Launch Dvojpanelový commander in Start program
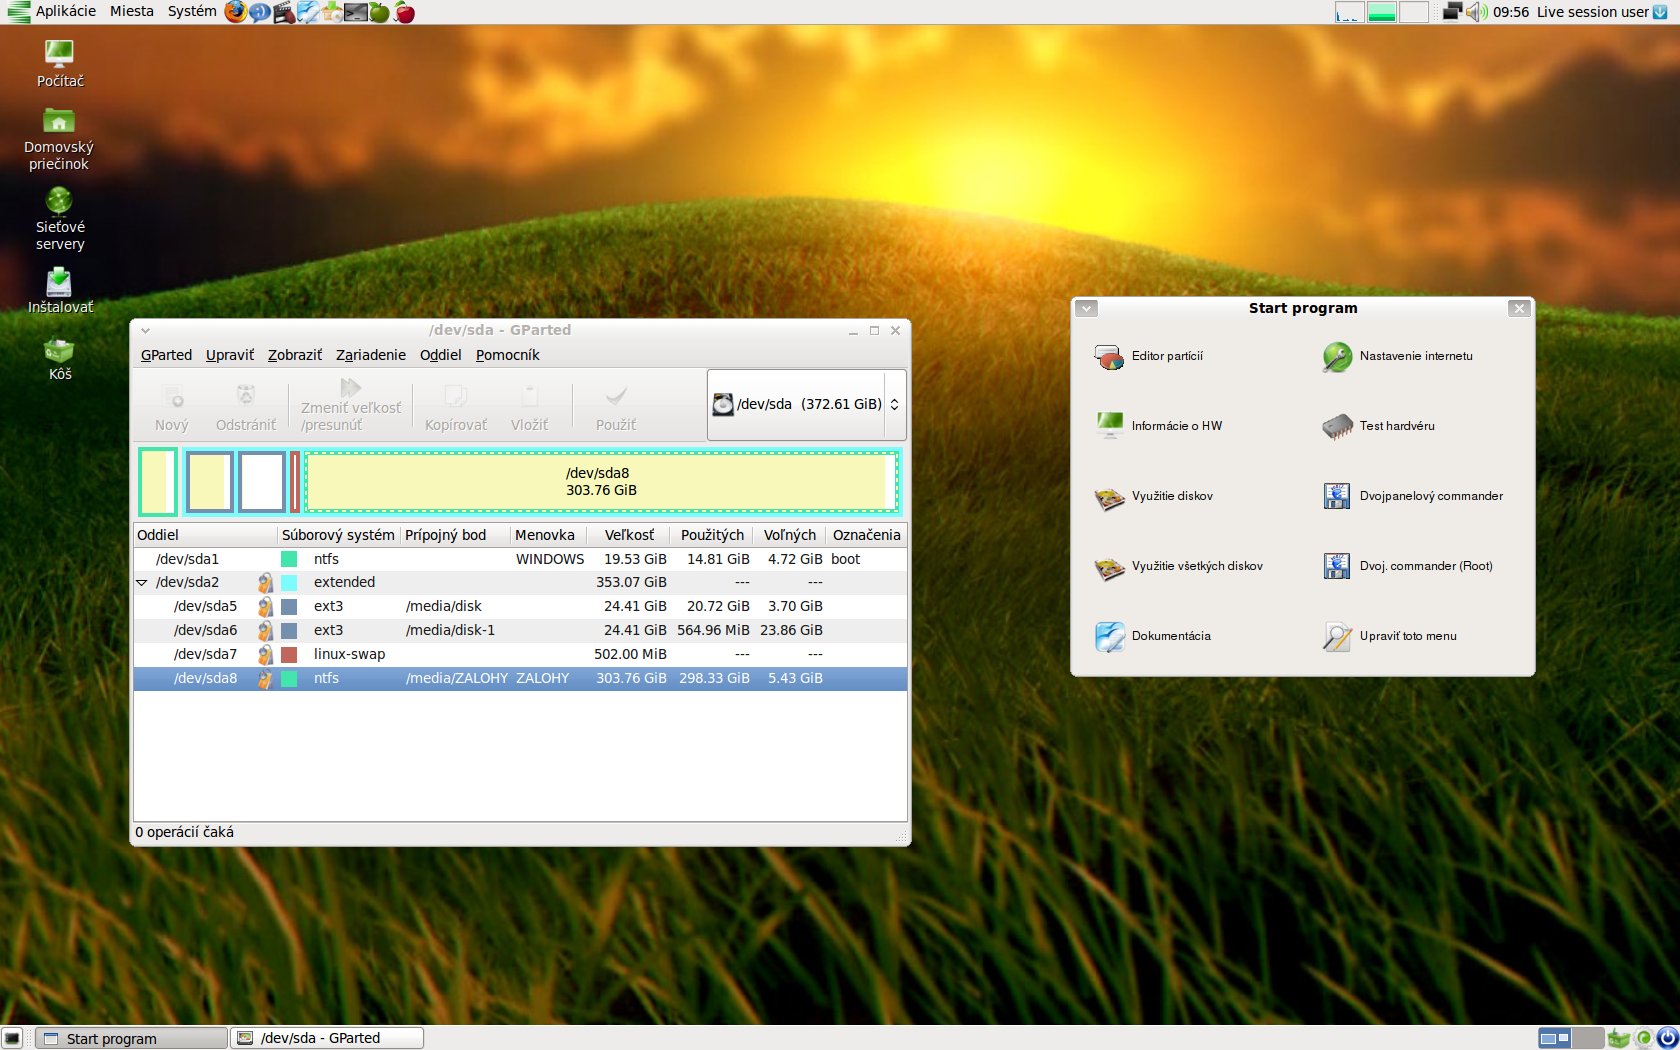This screenshot has height=1050, width=1680. point(1413,496)
